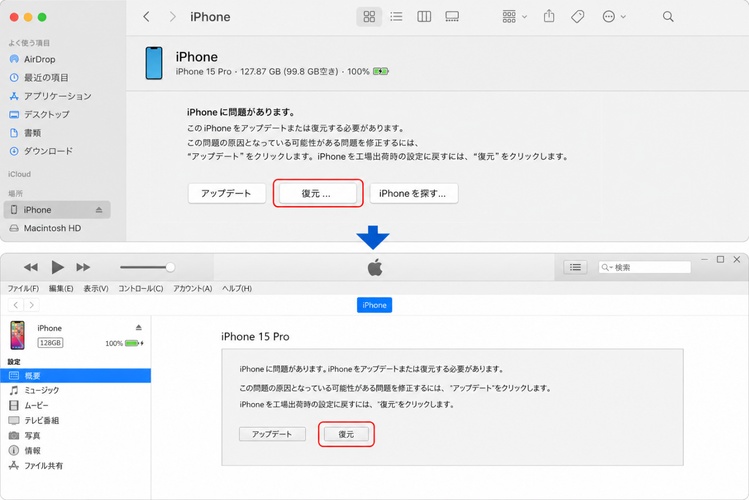Open the アカウント(A) menu
This screenshot has width=749, height=500.
[193, 288]
